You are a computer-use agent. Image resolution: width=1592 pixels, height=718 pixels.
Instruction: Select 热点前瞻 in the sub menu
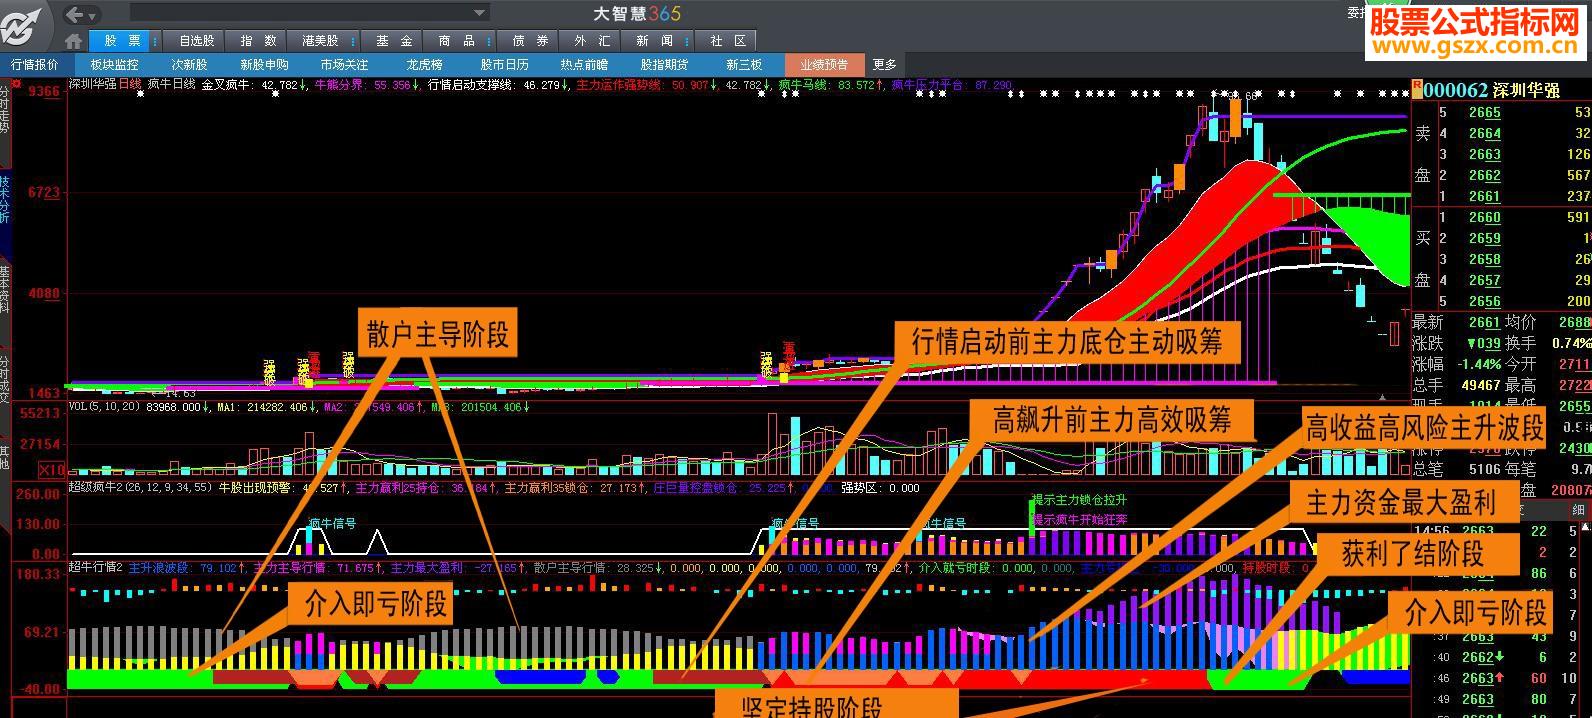(584, 65)
